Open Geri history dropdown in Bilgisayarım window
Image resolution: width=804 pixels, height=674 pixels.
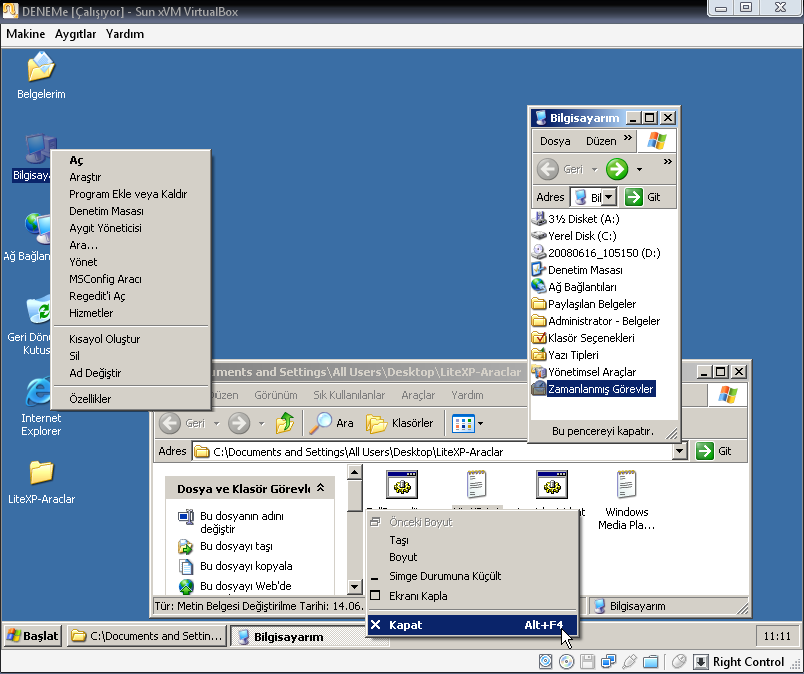tap(594, 169)
